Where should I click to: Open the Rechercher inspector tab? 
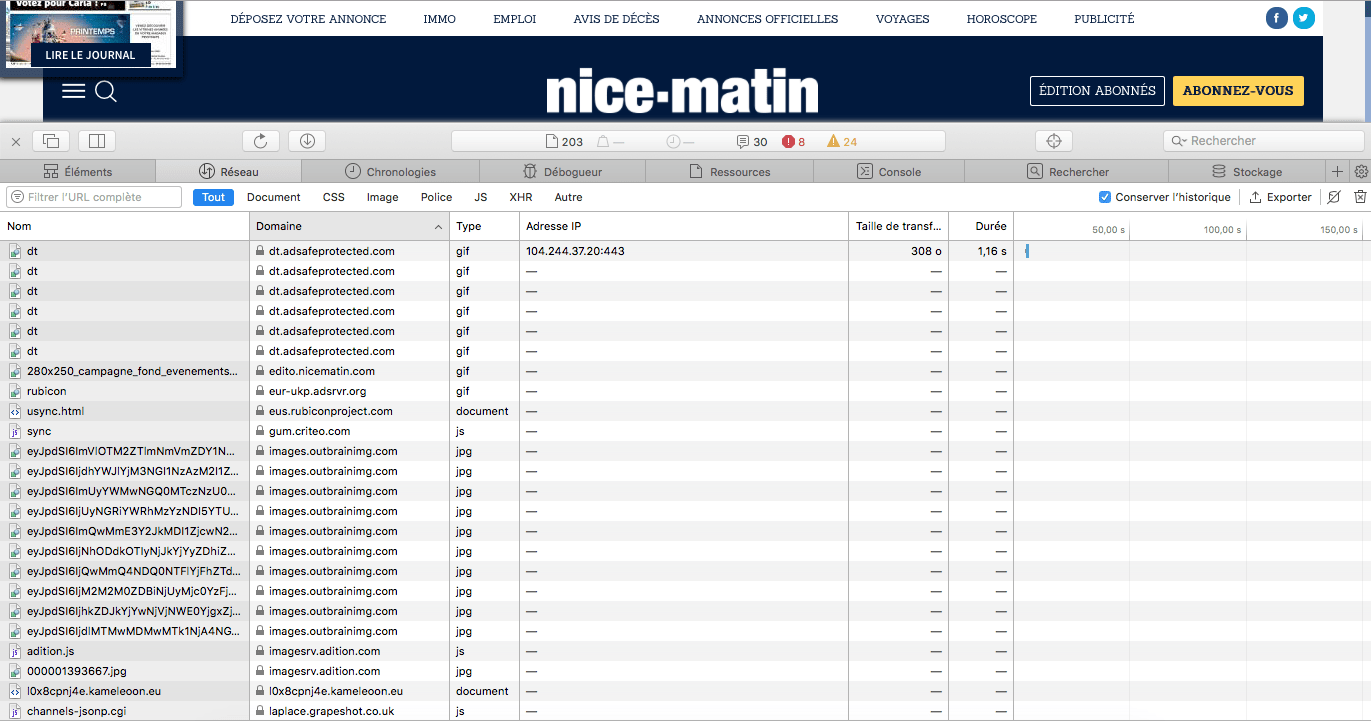(1068, 172)
